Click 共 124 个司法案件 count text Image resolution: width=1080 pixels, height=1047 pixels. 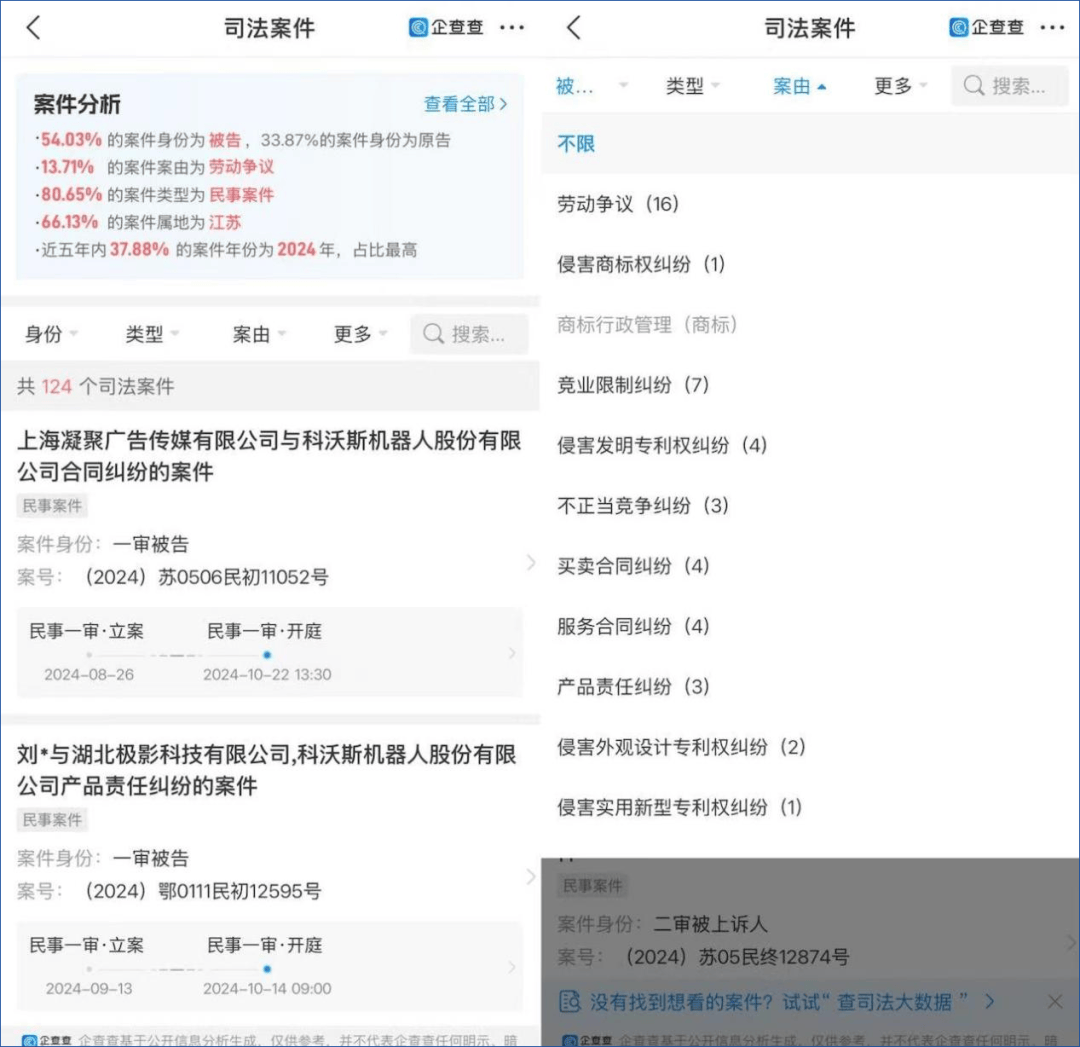[x=96, y=386]
